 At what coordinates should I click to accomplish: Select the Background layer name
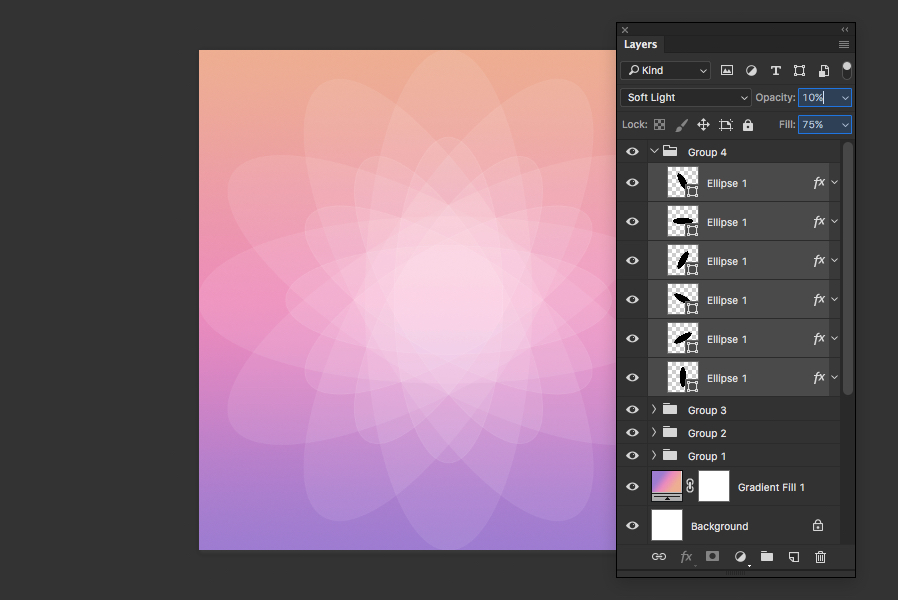click(719, 526)
